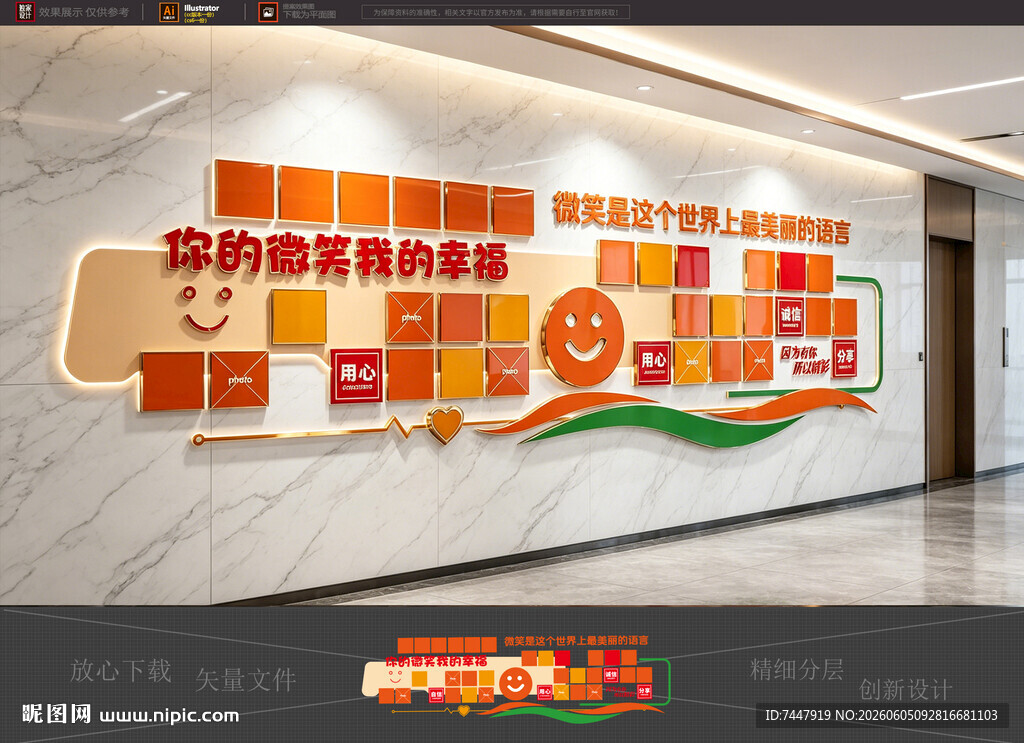This screenshot has width=1024, height=743.
Task: Click the 'Illustrator' label in top bar
Action: click(x=201, y=8)
